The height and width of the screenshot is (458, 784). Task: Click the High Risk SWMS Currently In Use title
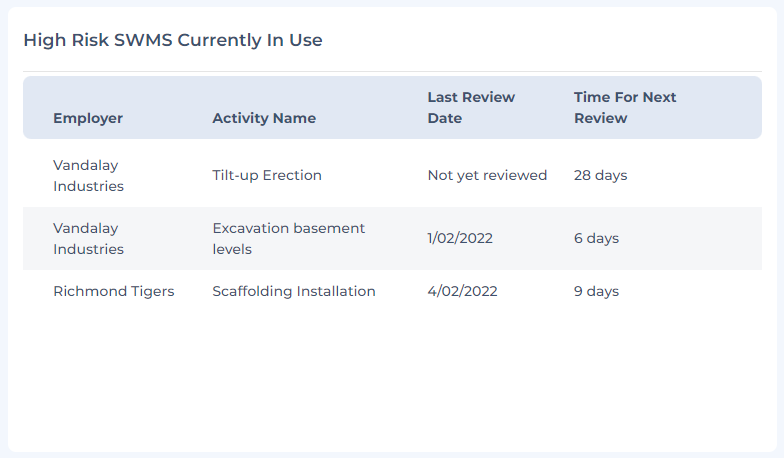click(x=173, y=40)
